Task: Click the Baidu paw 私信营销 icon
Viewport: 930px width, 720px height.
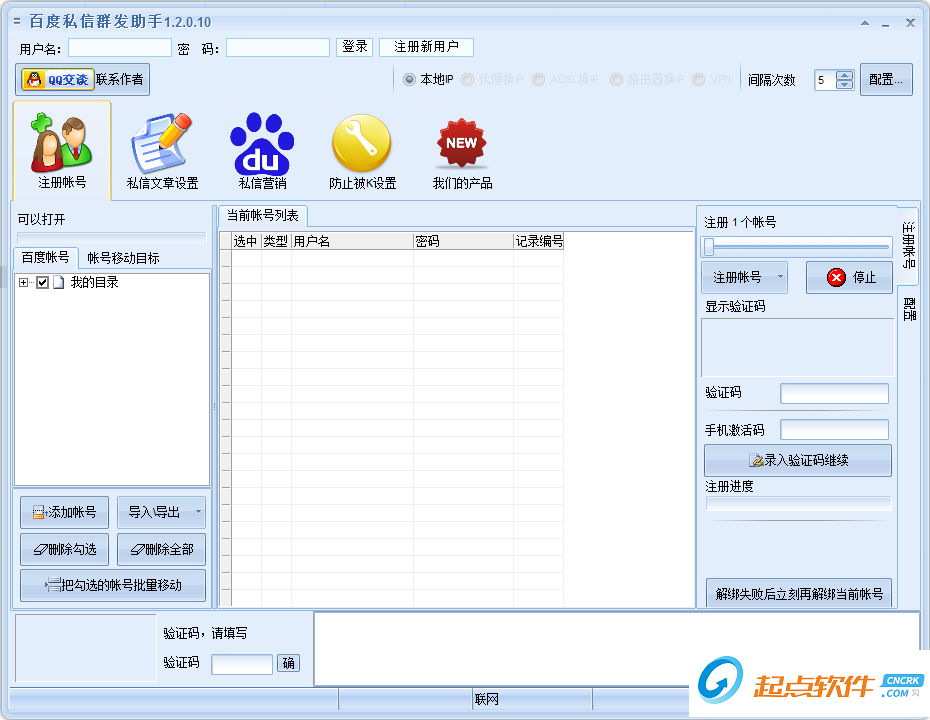Action: point(261,145)
